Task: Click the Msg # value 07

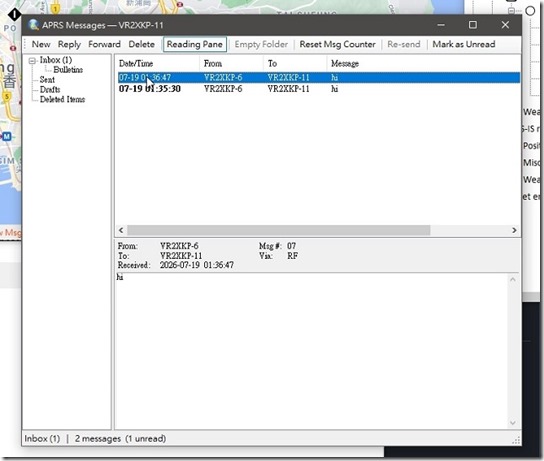Action: [291, 246]
